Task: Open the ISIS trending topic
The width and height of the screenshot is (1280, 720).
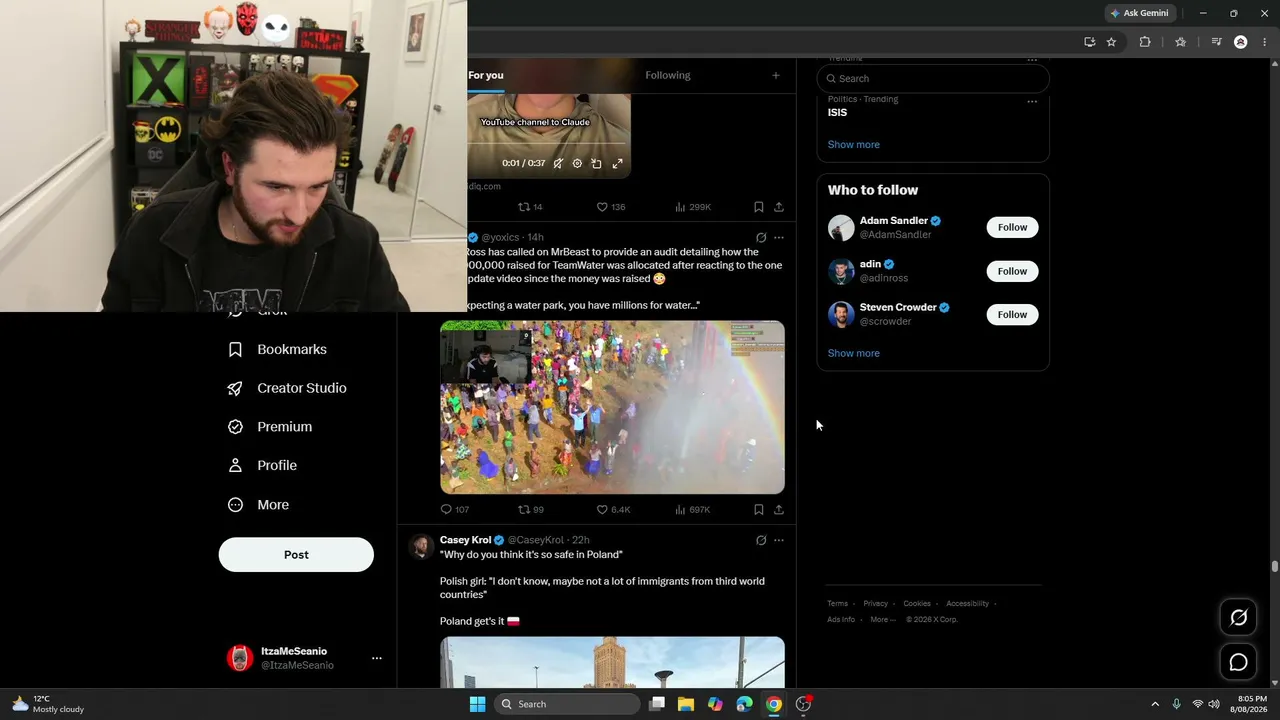Action: pos(837,113)
